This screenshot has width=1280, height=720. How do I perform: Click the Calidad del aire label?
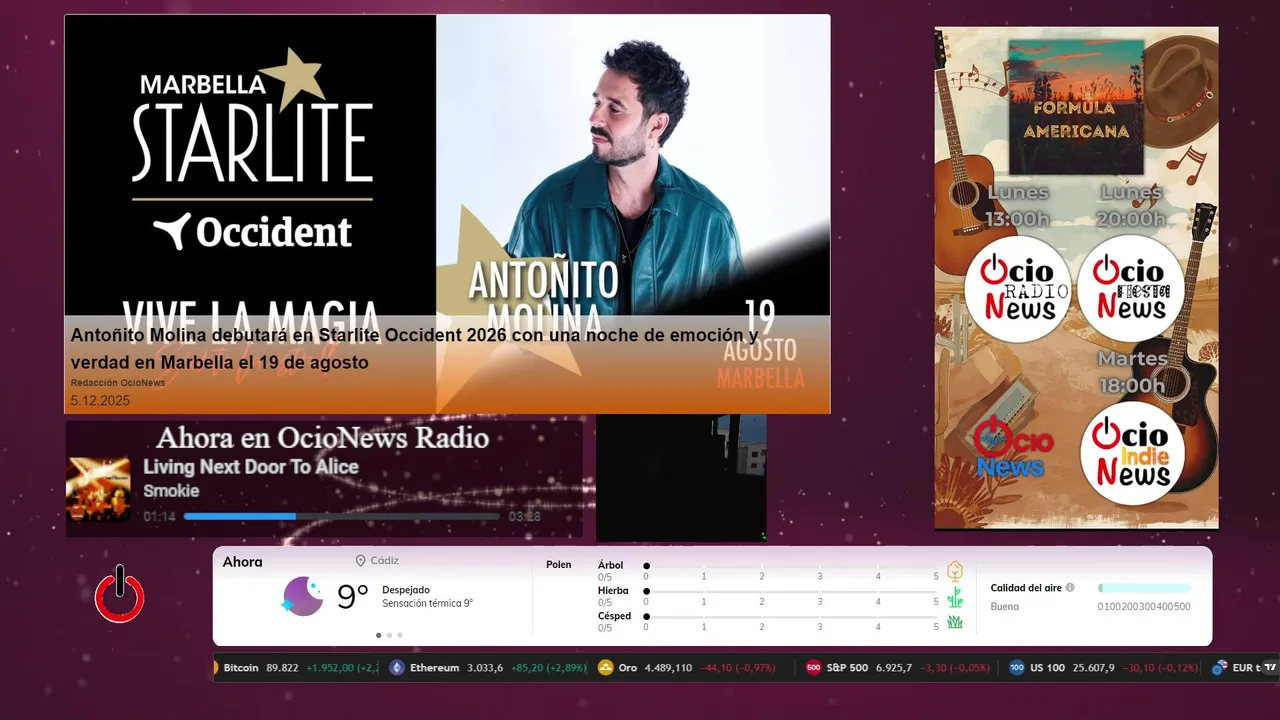(1026, 588)
